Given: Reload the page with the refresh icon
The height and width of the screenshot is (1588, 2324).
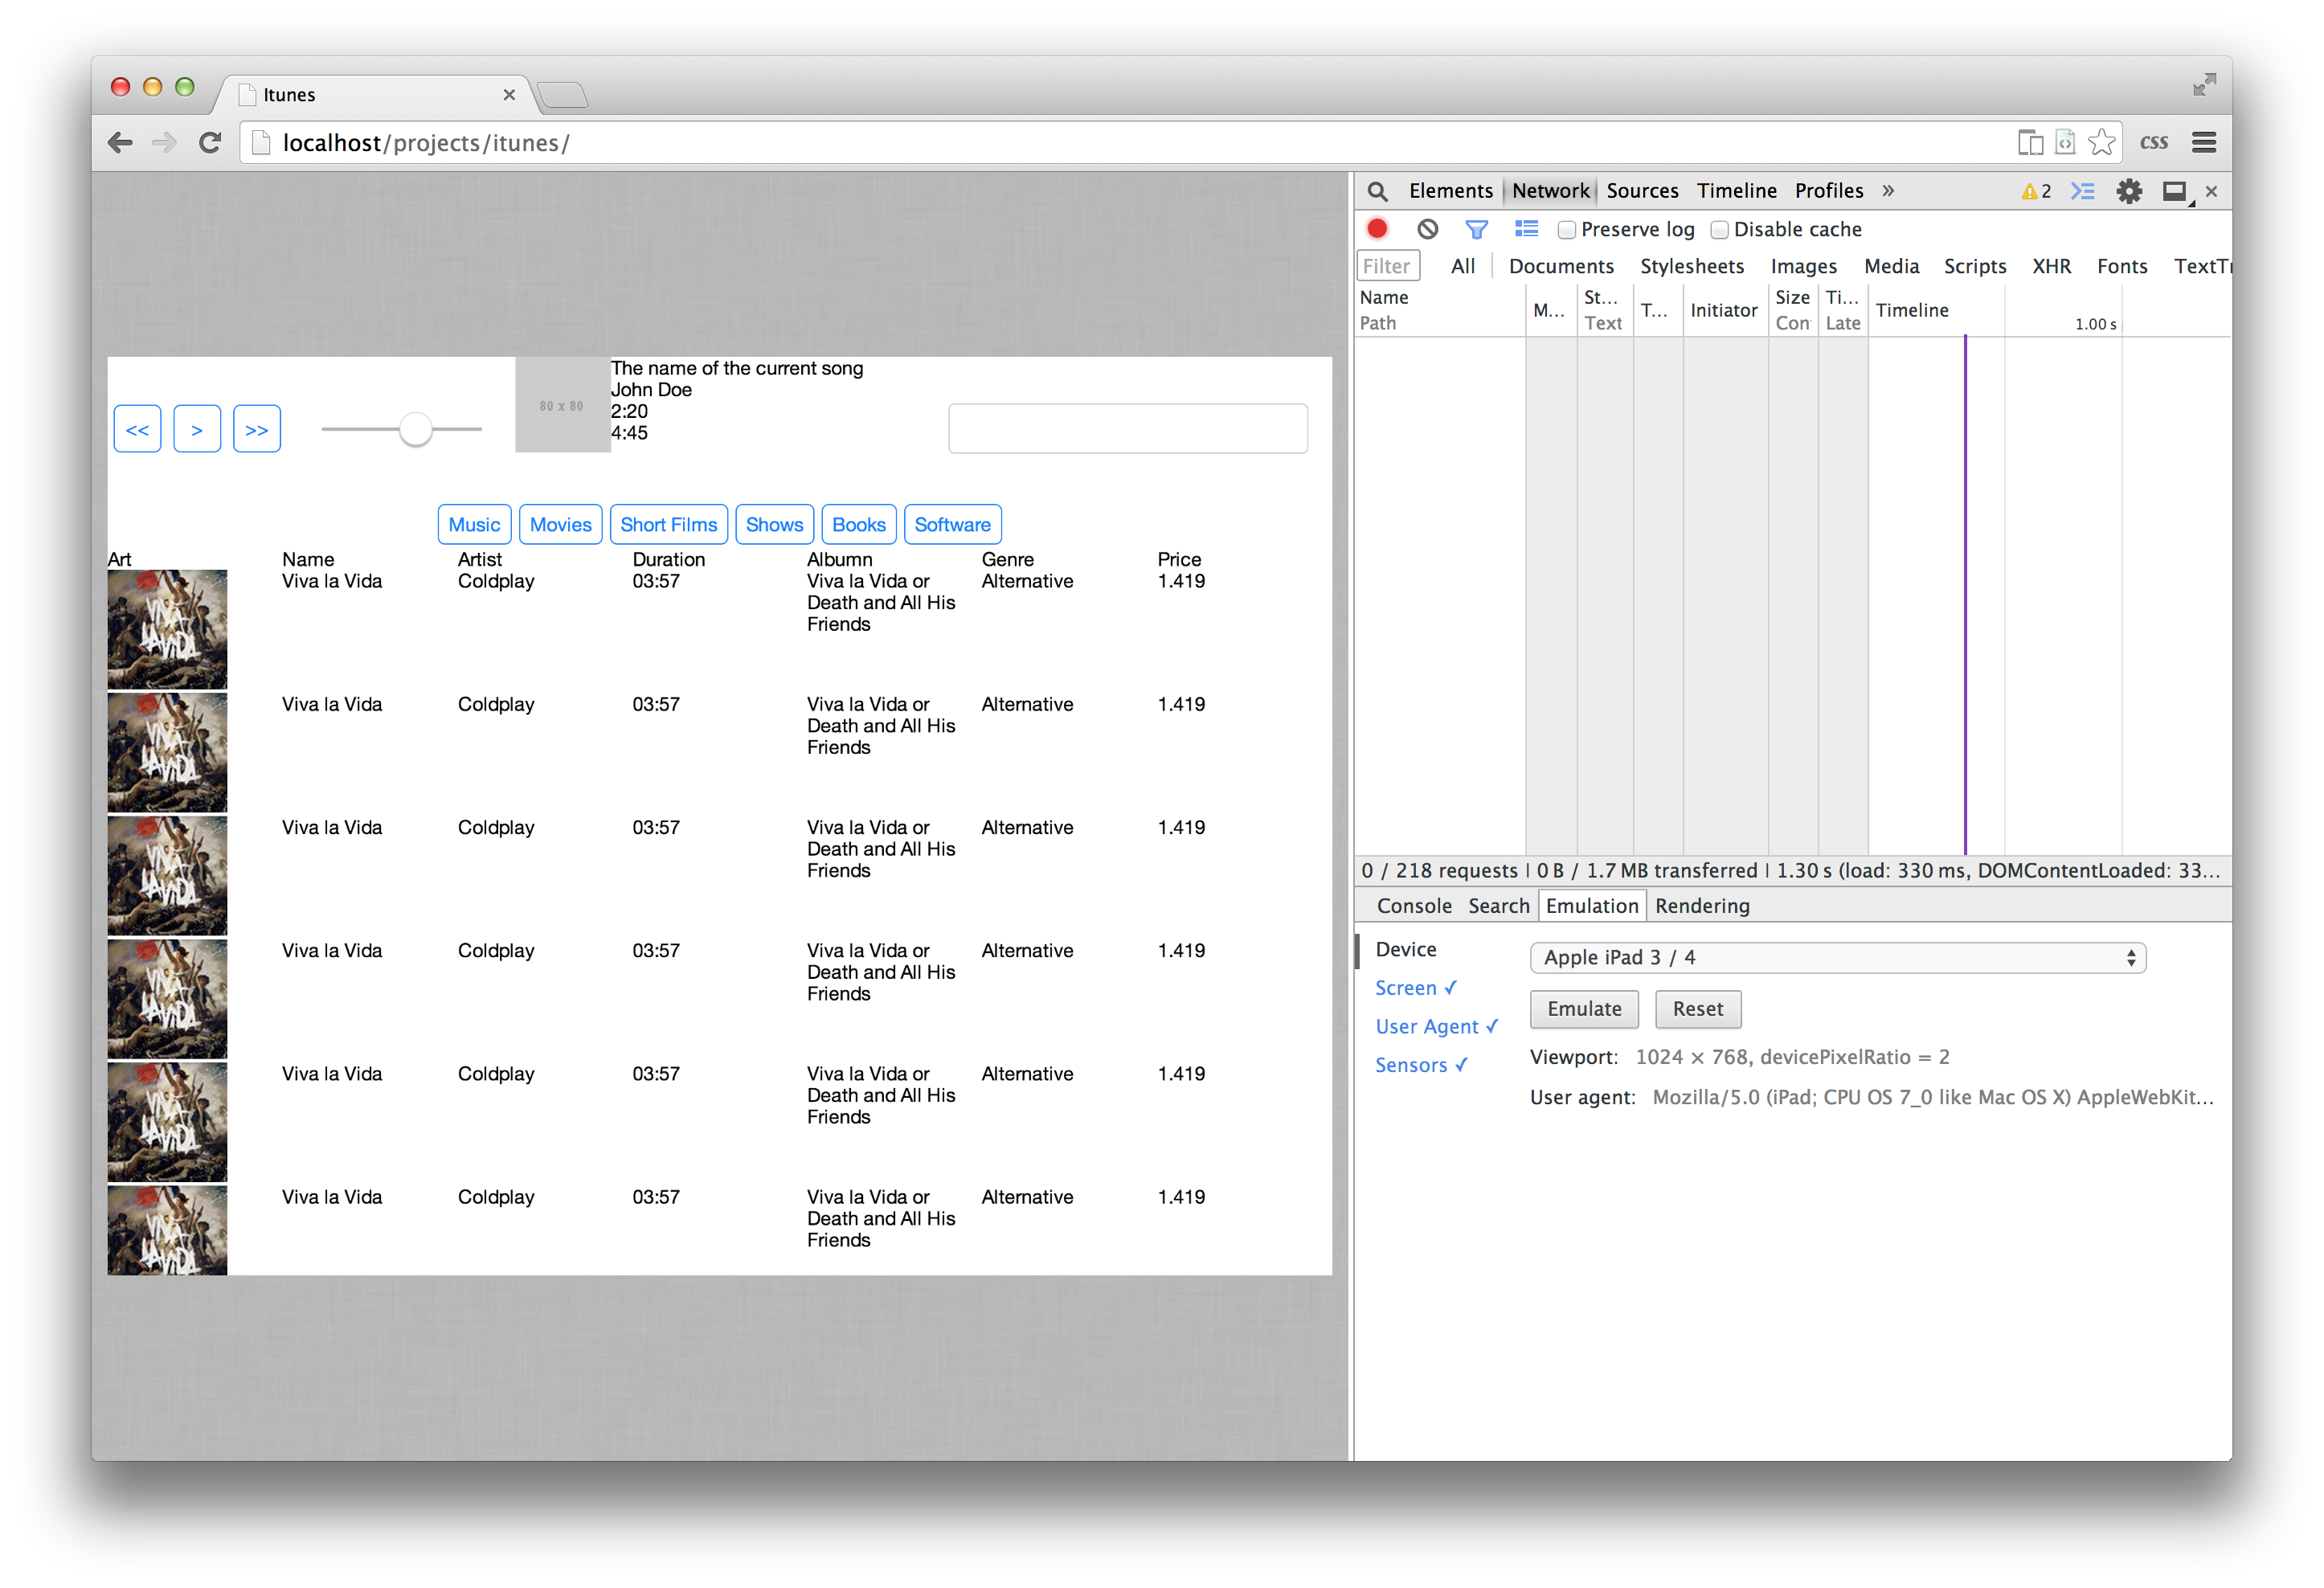Looking at the screenshot, I should point(209,143).
